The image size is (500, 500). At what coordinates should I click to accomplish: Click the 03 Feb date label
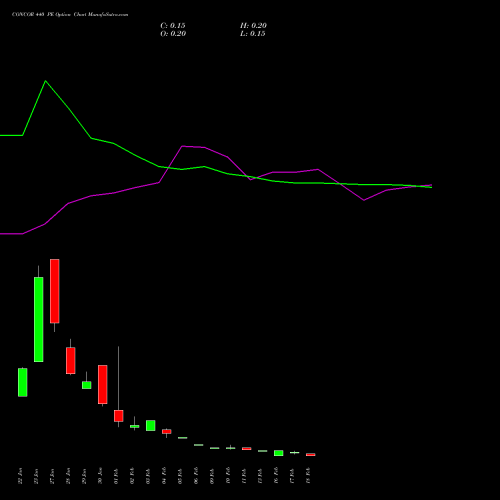point(148,476)
